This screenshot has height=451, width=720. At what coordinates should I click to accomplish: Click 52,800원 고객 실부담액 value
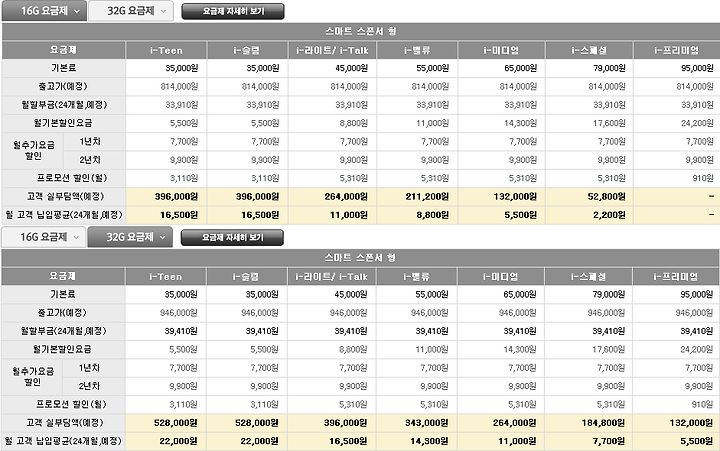point(607,197)
